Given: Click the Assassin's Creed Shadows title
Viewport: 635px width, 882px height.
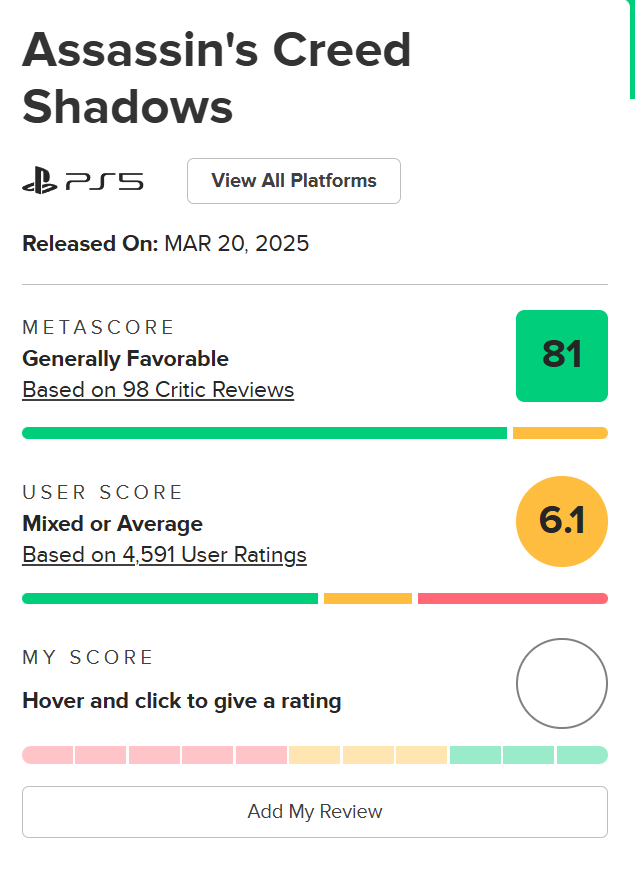Looking at the screenshot, I should (x=217, y=78).
